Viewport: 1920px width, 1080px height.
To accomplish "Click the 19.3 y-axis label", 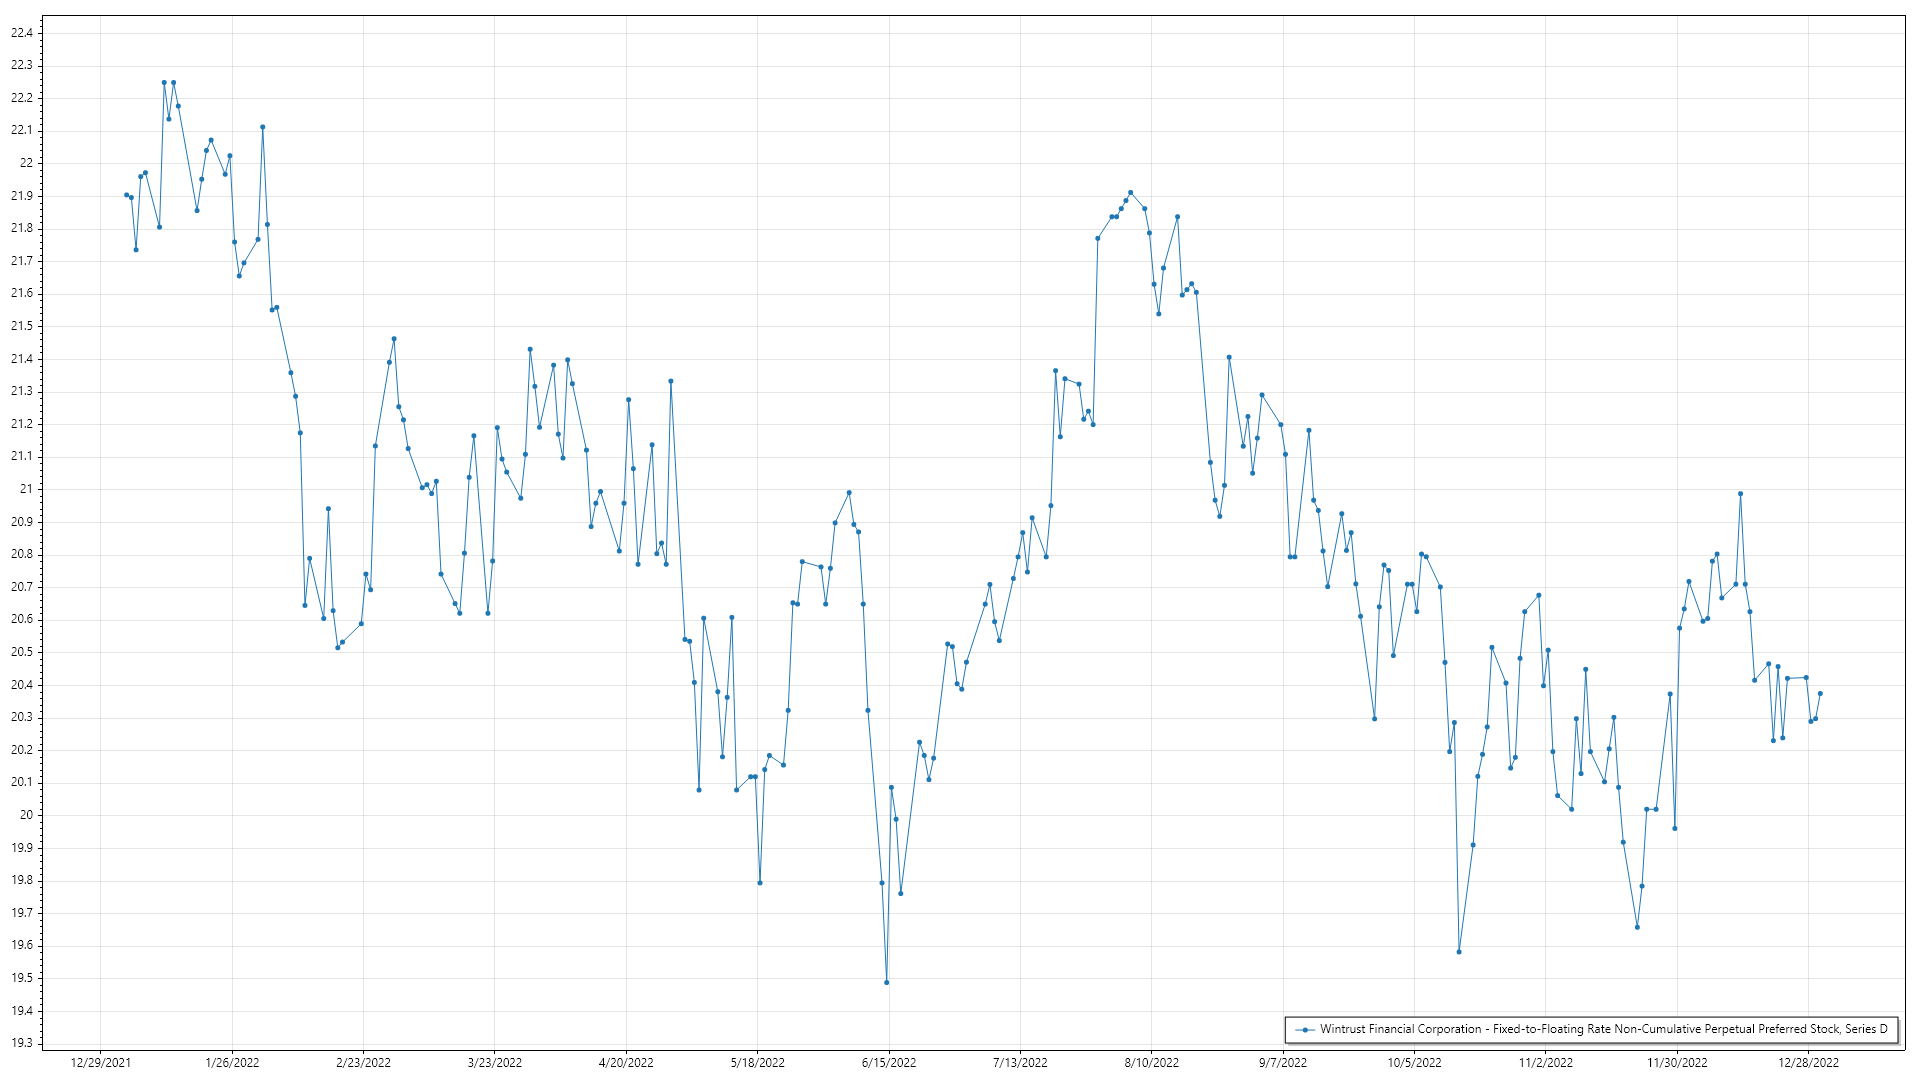I will [x=21, y=1043].
